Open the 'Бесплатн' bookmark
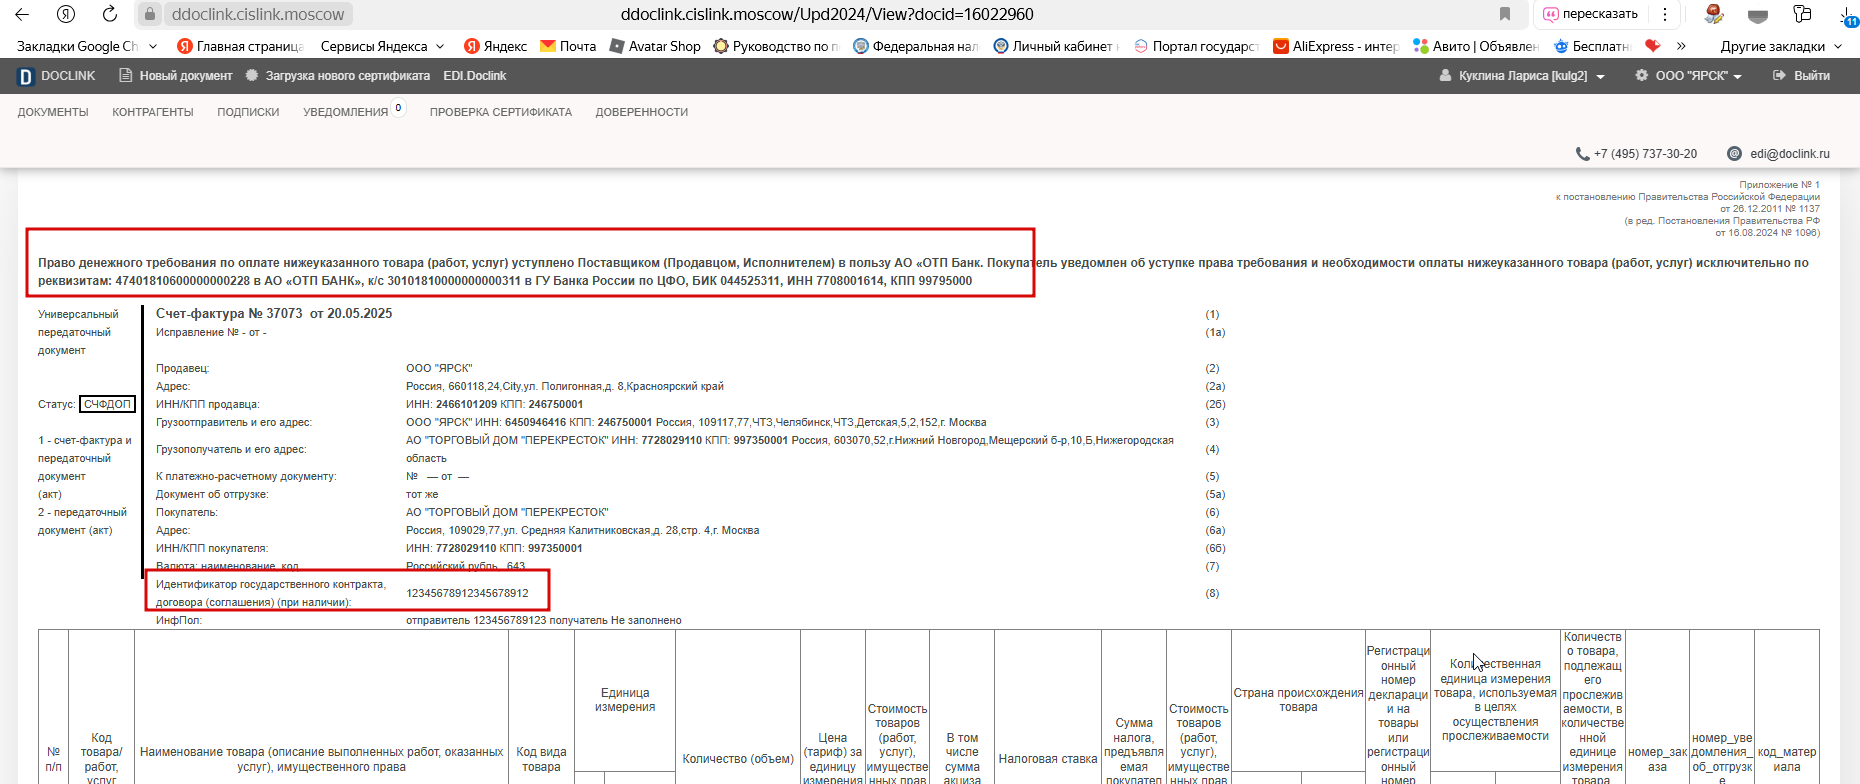The width and height of the screenshot is (1860, 784). pyautogui.click(x=1592, y=46)
